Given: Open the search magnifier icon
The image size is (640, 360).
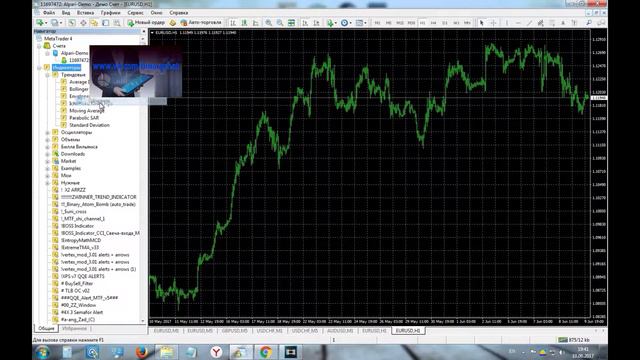Looking at the screenshot, I should [589, 23].
